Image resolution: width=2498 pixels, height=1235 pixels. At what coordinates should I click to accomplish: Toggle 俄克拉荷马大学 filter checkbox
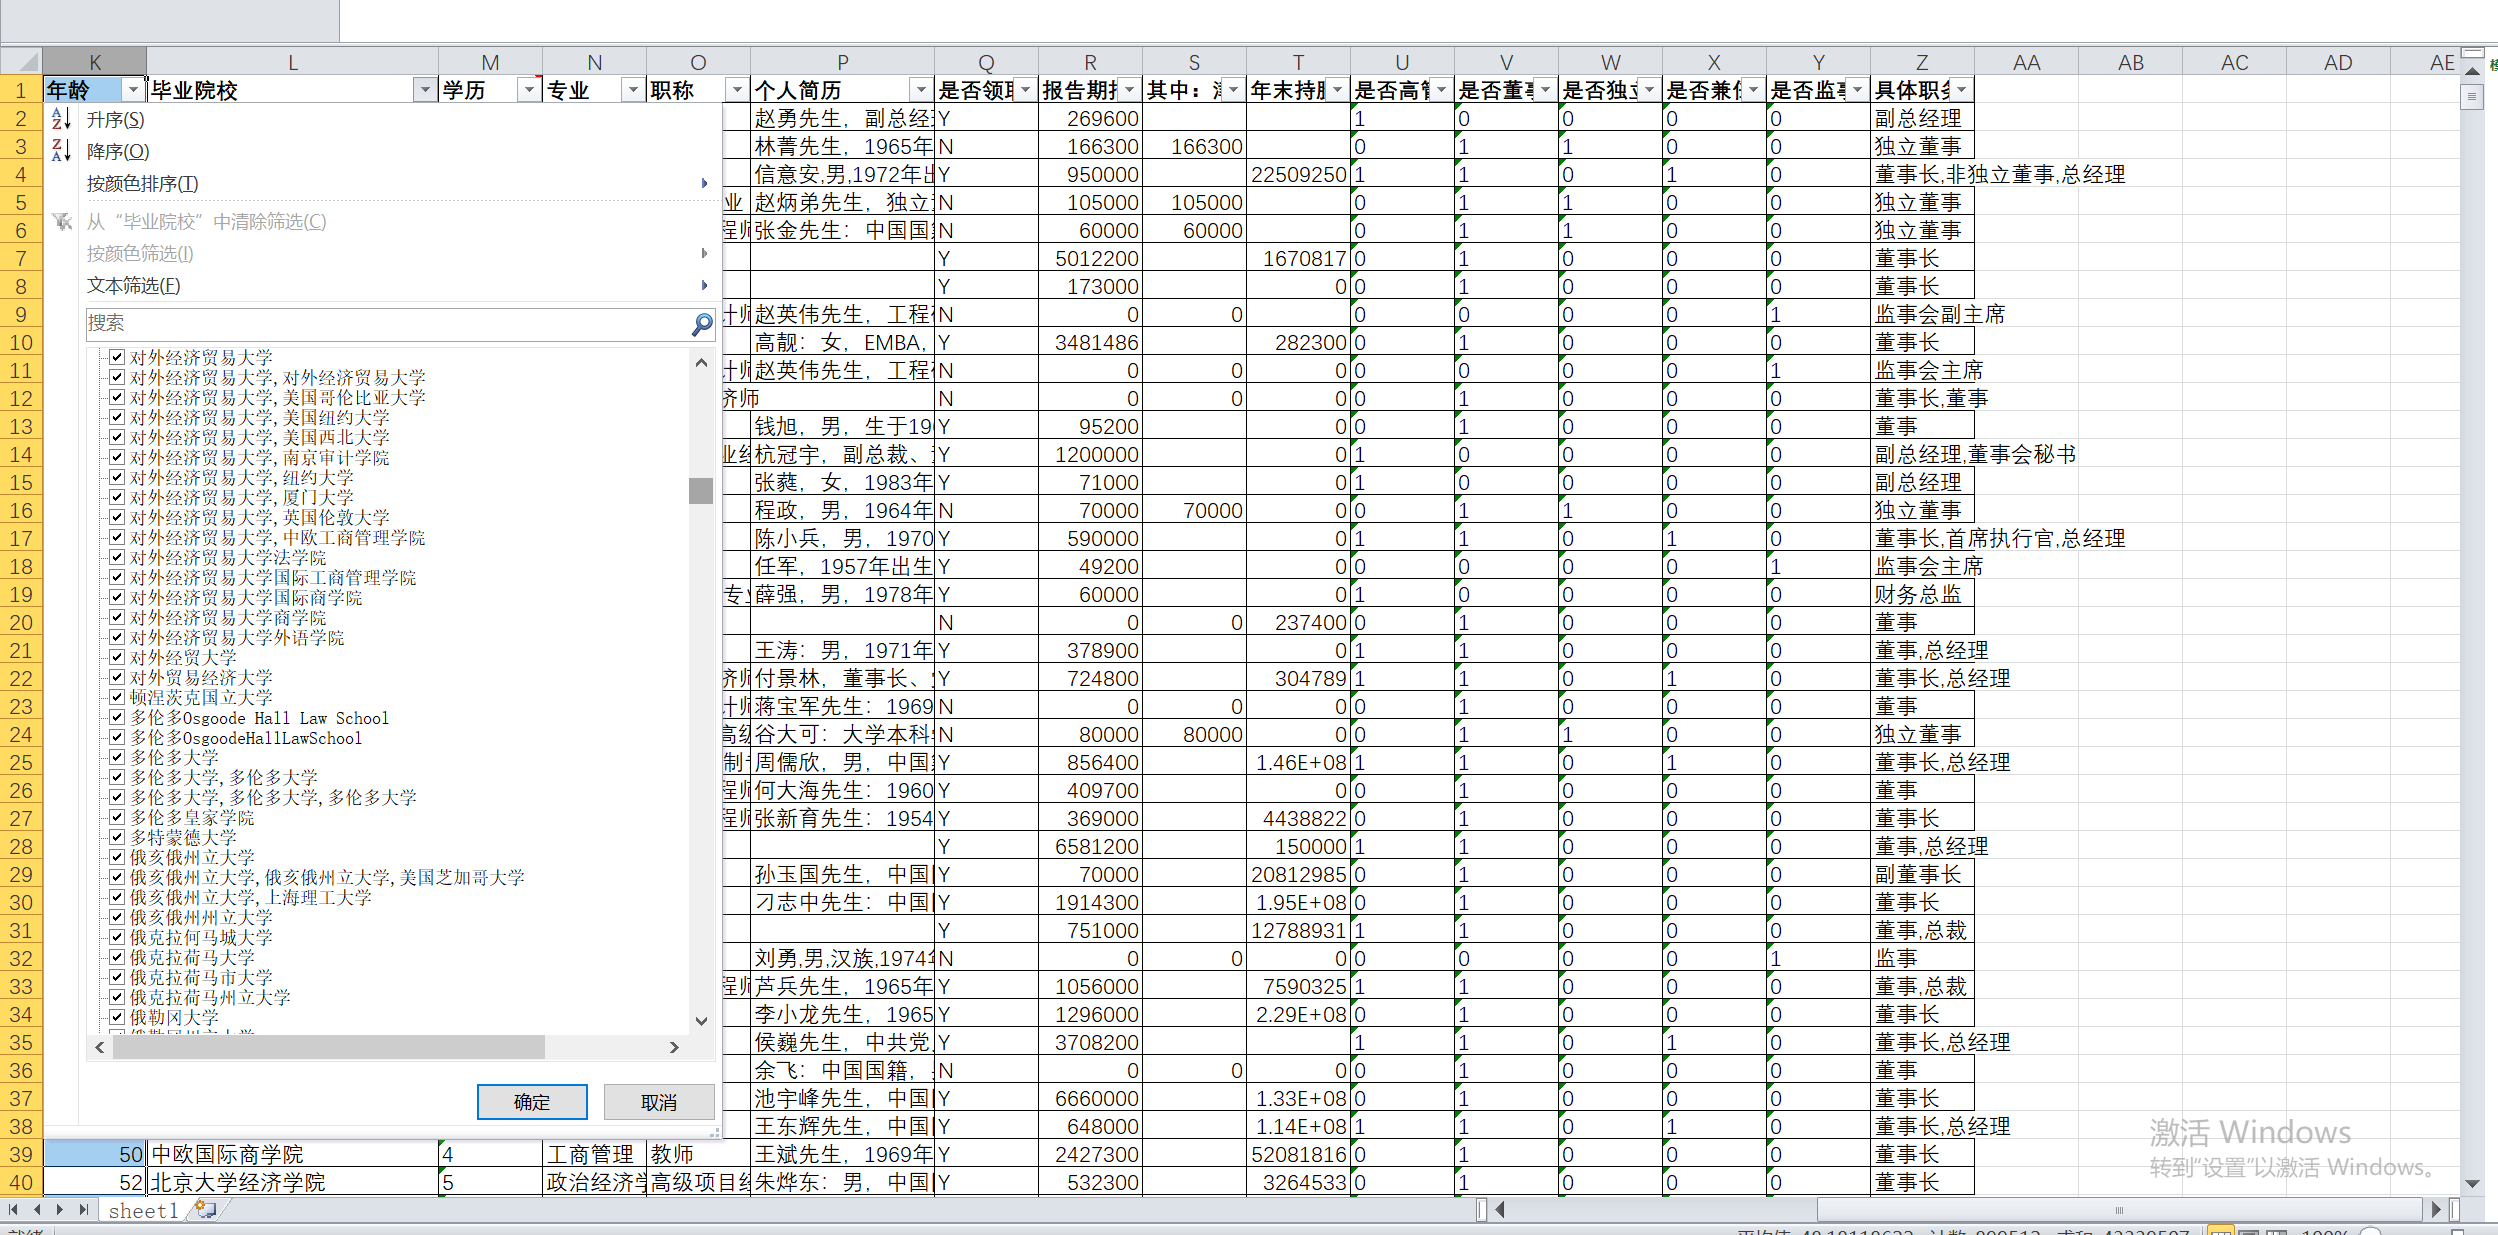117,957
